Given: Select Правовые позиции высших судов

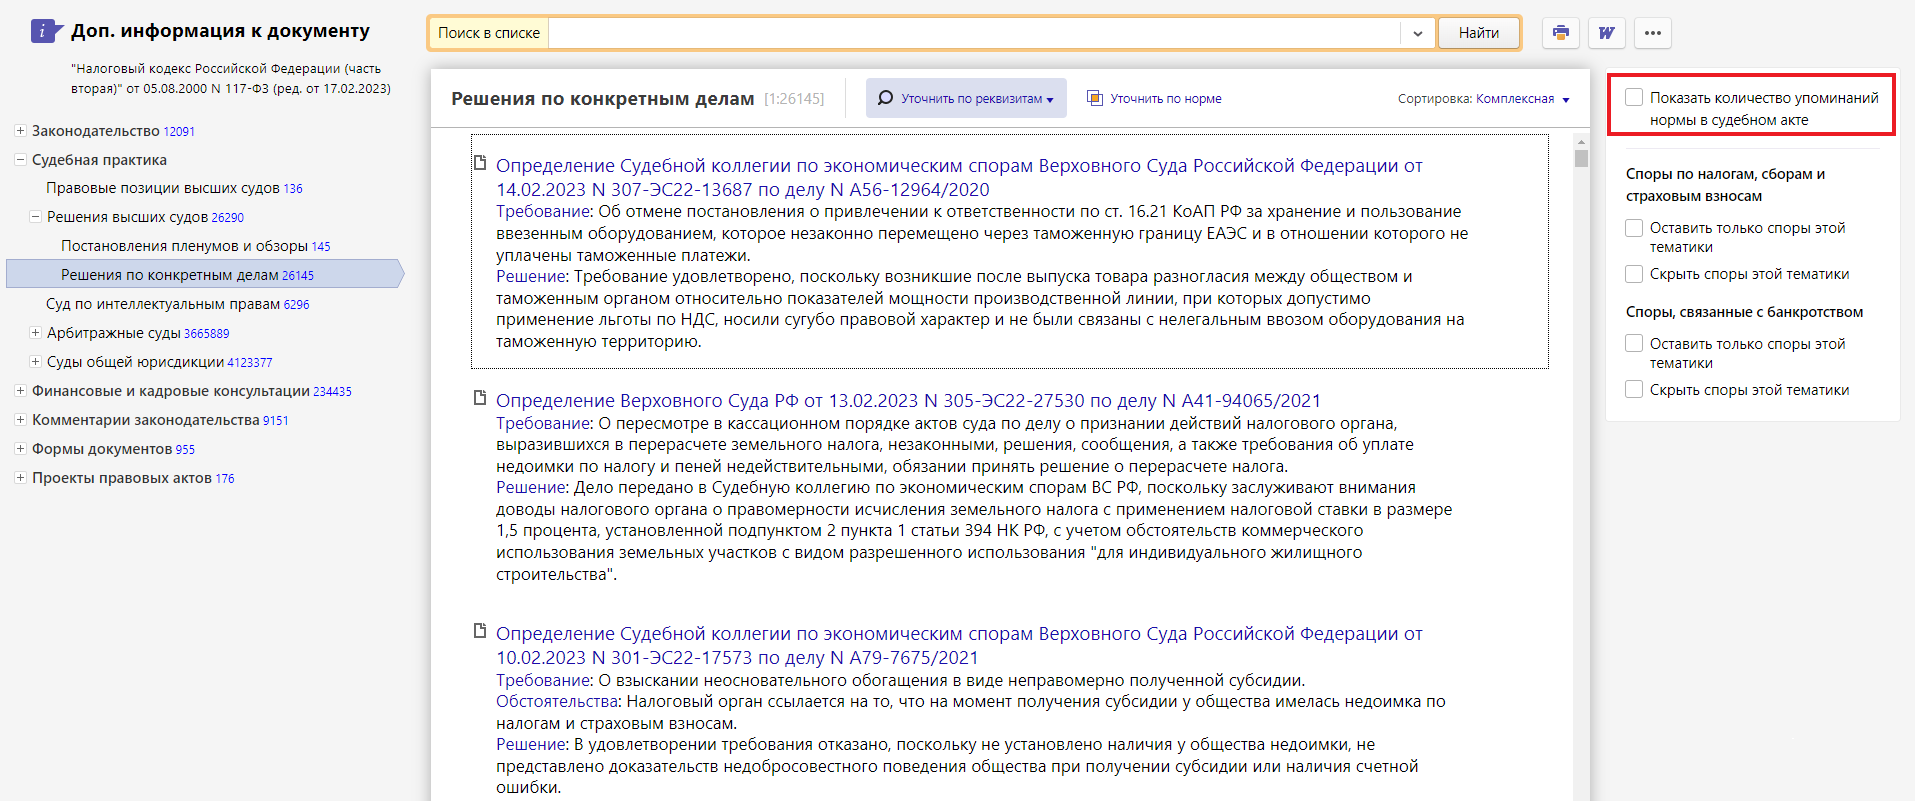Looking at the screenshot, I should point(174,188).
